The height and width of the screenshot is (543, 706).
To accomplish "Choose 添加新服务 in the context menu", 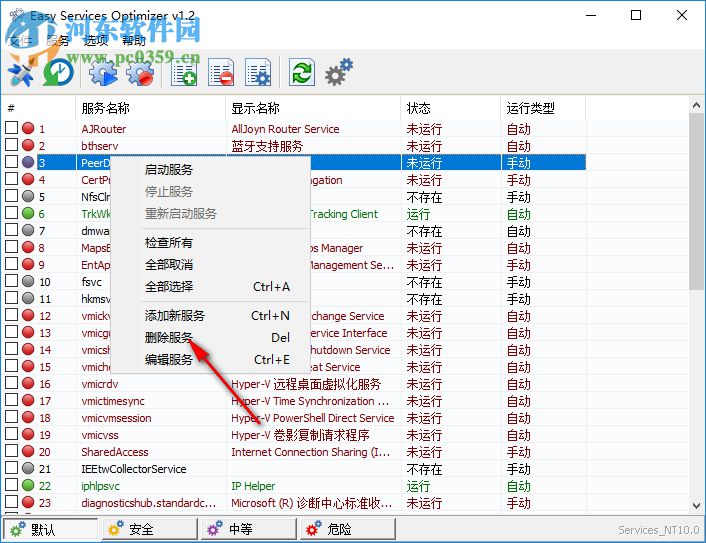I will [x=210, y=316].
